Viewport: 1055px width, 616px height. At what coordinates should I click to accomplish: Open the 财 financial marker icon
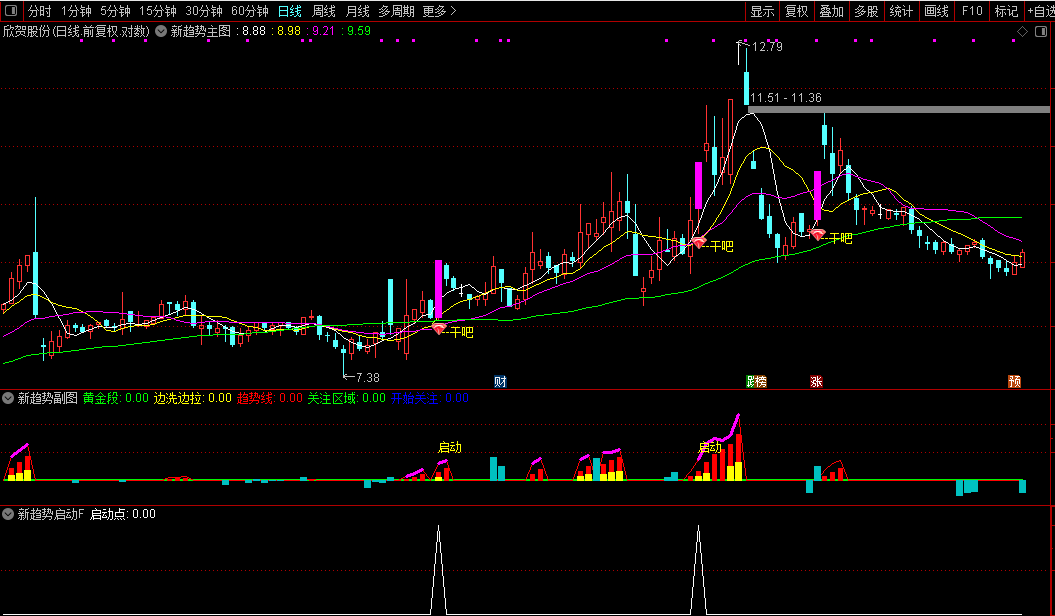pyautogui.click(x=500, y=382)
